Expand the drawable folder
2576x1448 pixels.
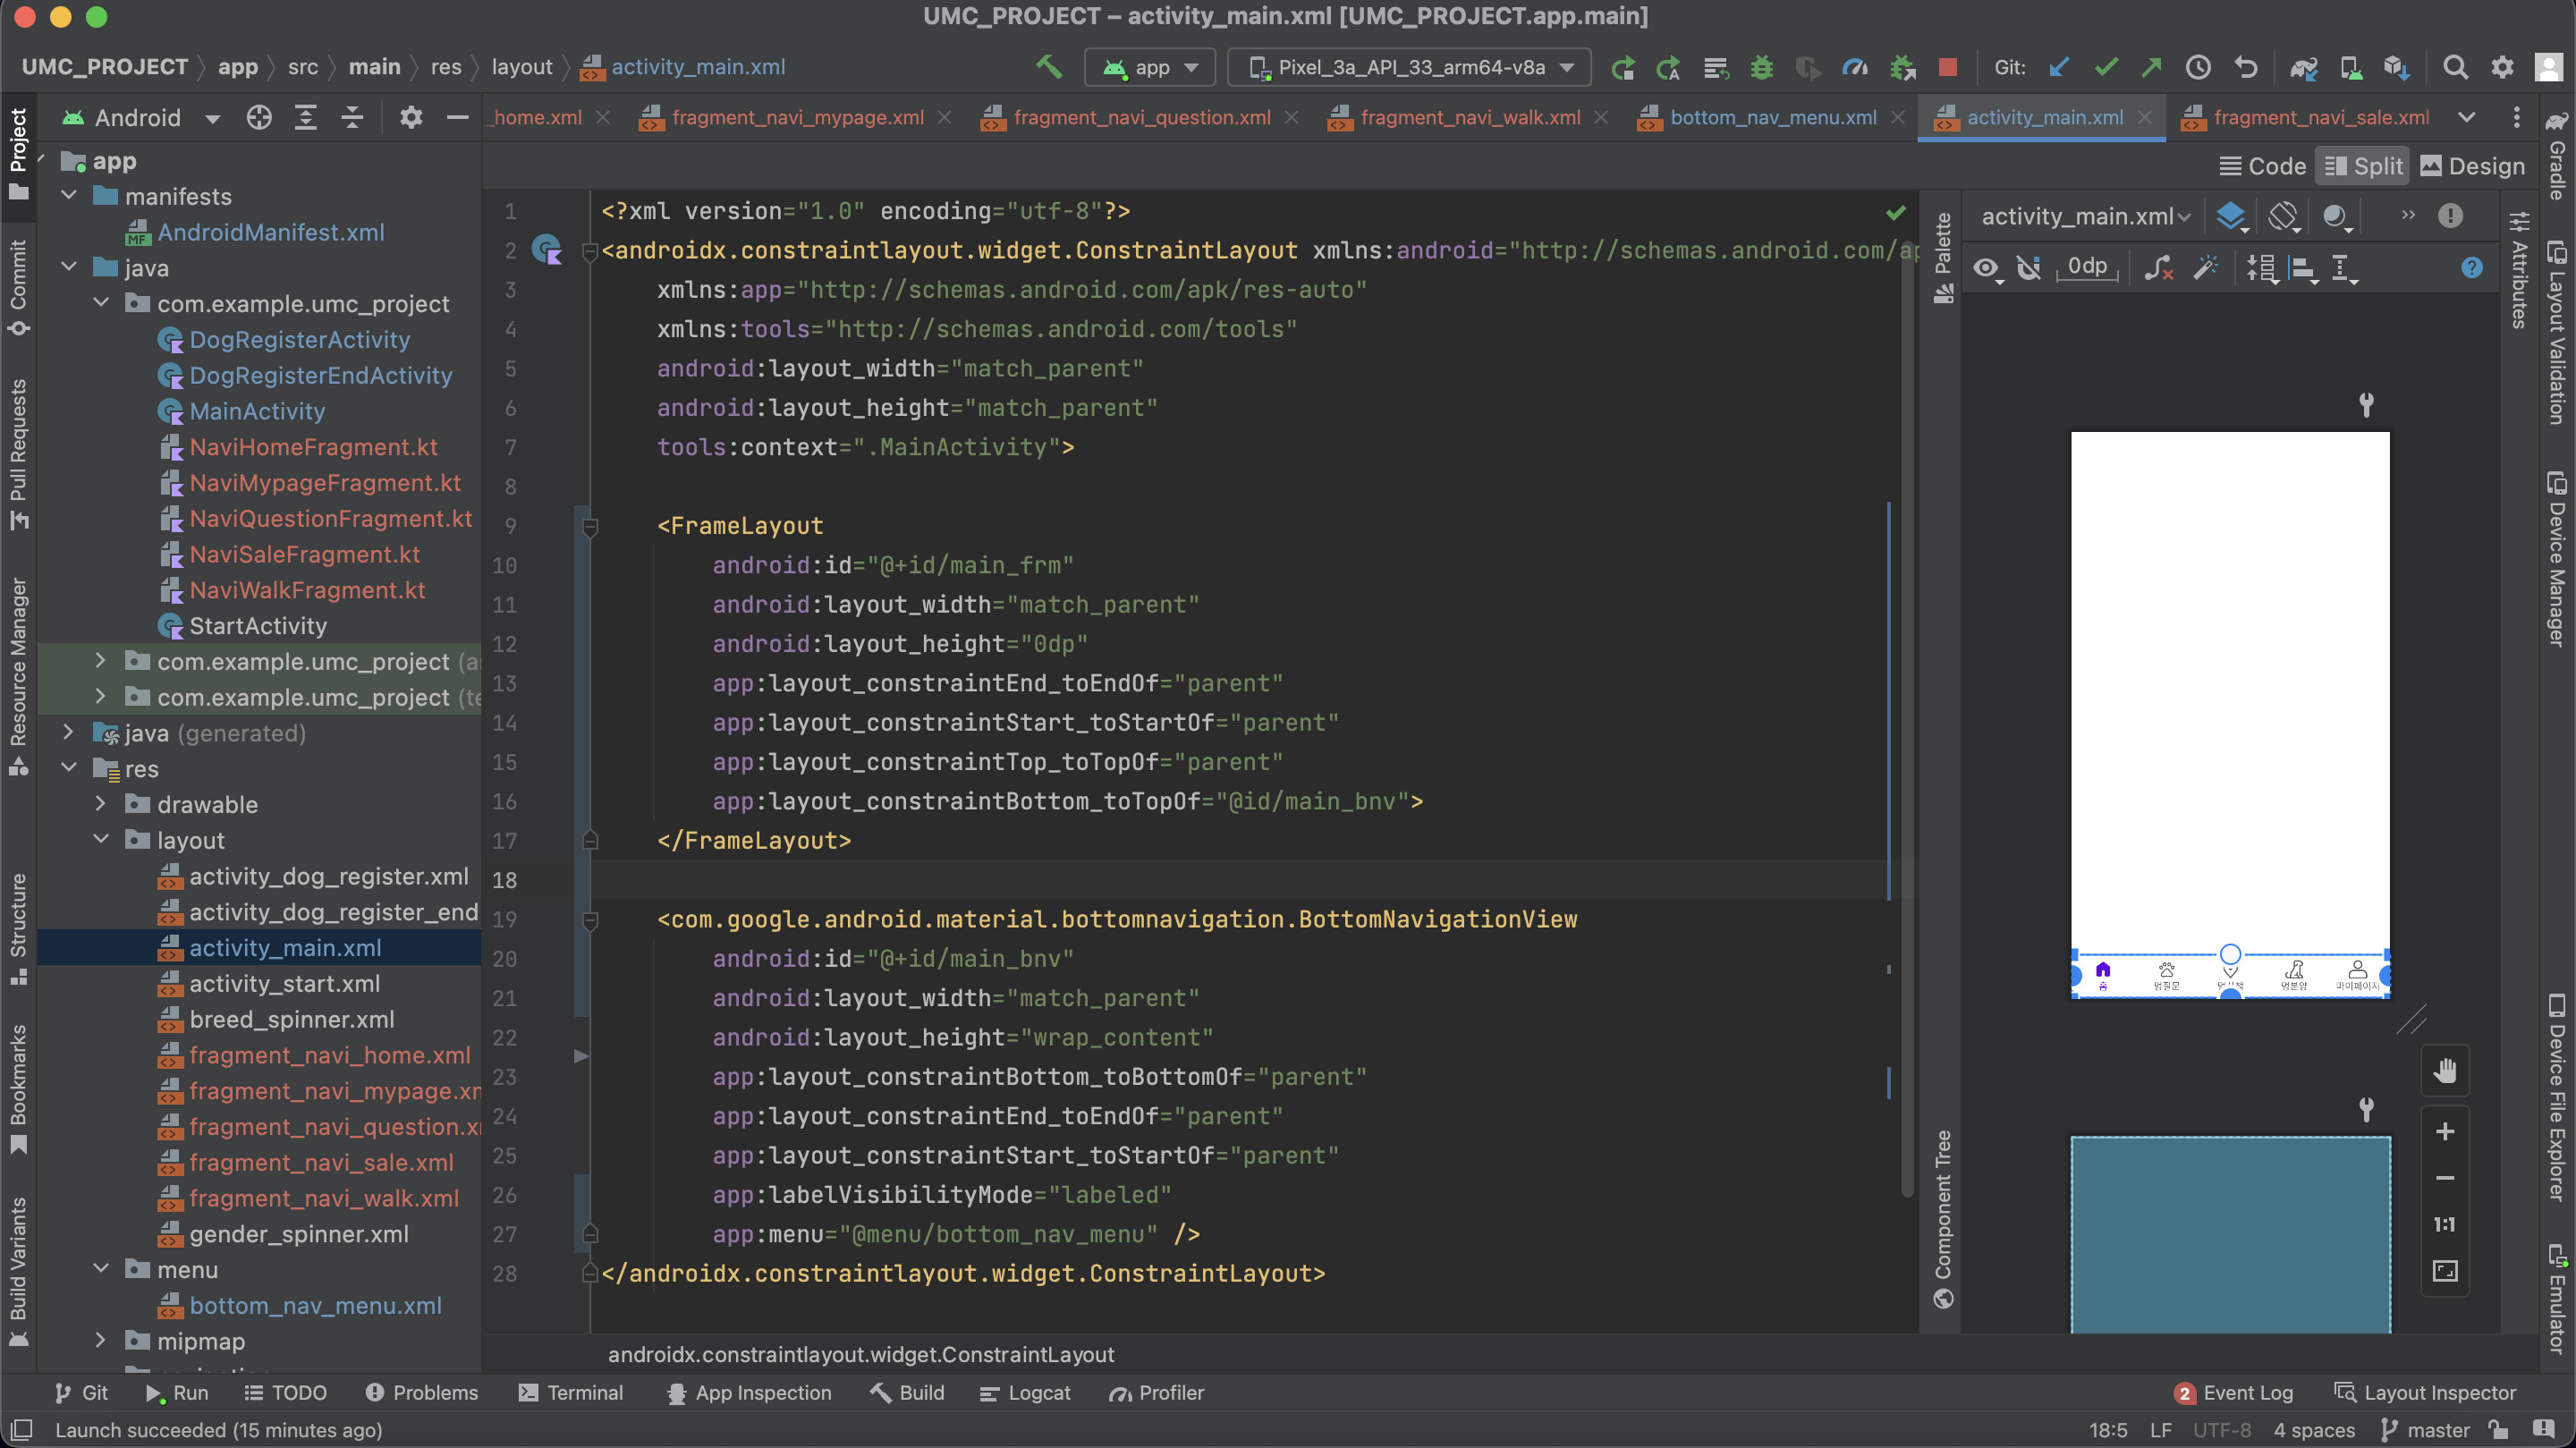tap(100, 804)
